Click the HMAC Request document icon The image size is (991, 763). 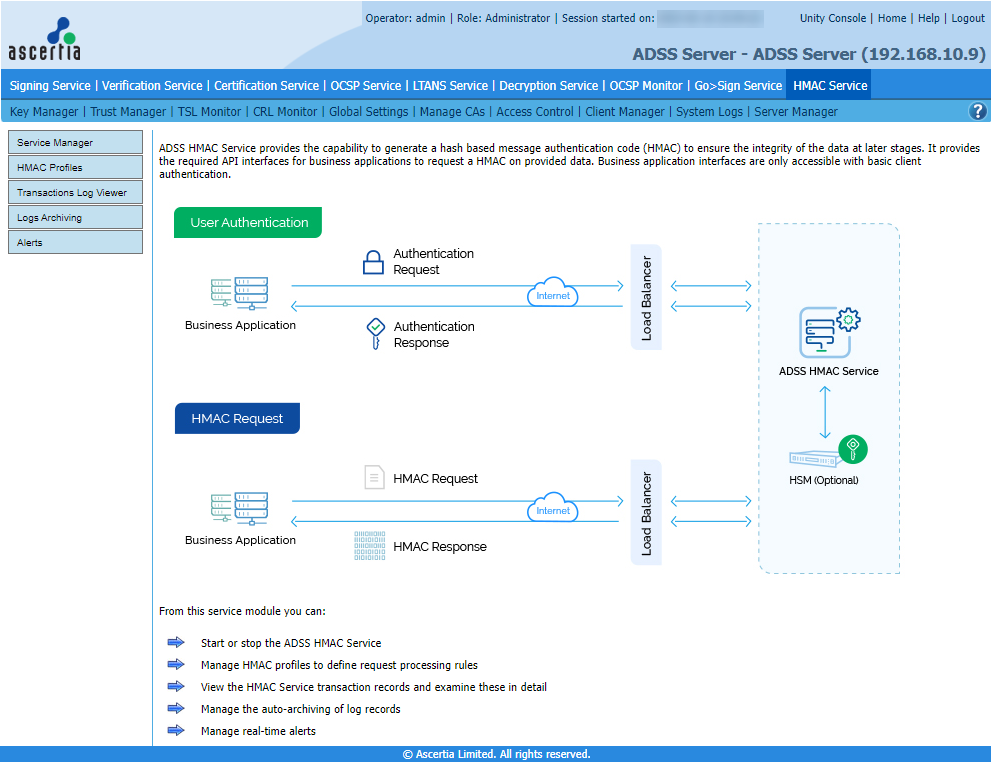coord(374,478)
